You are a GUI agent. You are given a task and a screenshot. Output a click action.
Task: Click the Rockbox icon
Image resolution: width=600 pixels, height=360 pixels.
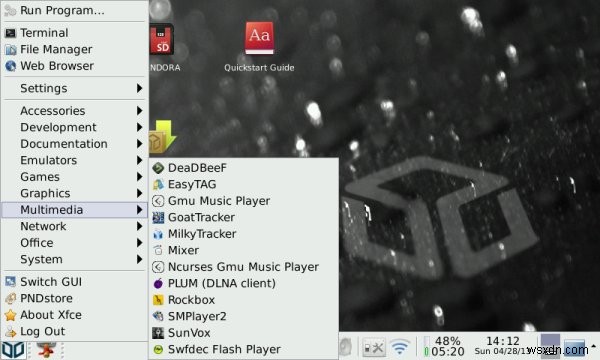(158, 300)
